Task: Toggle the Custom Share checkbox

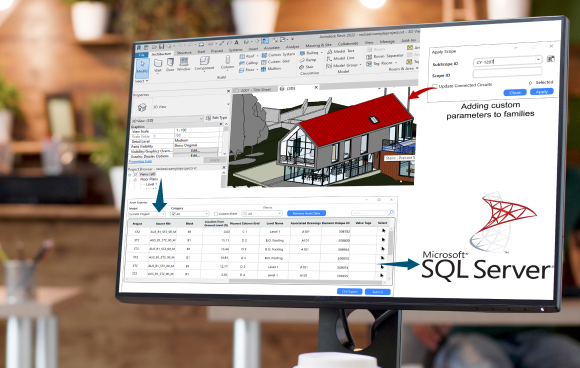Action: 216,214
